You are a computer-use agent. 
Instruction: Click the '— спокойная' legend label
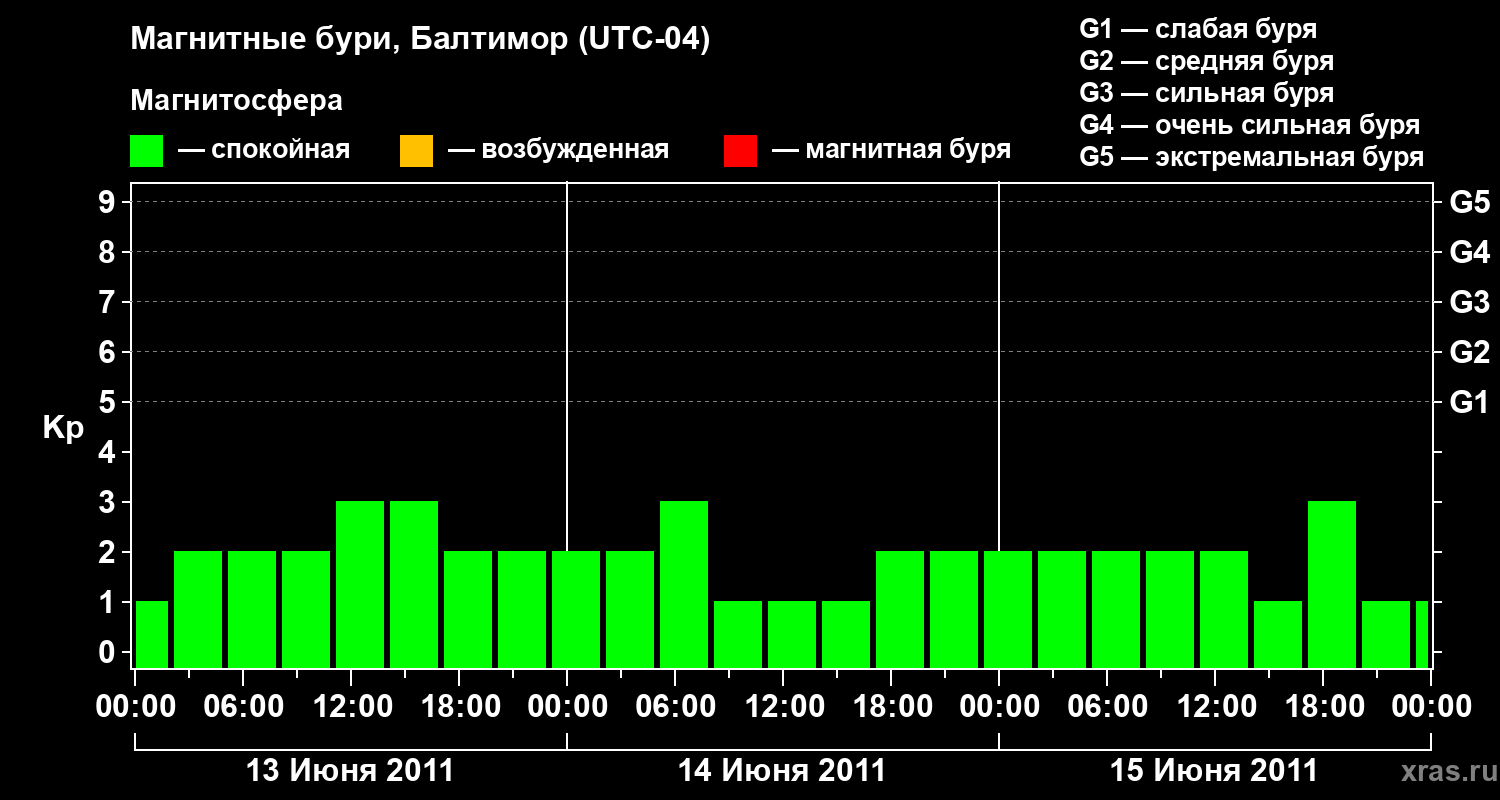tap(264, 150)
